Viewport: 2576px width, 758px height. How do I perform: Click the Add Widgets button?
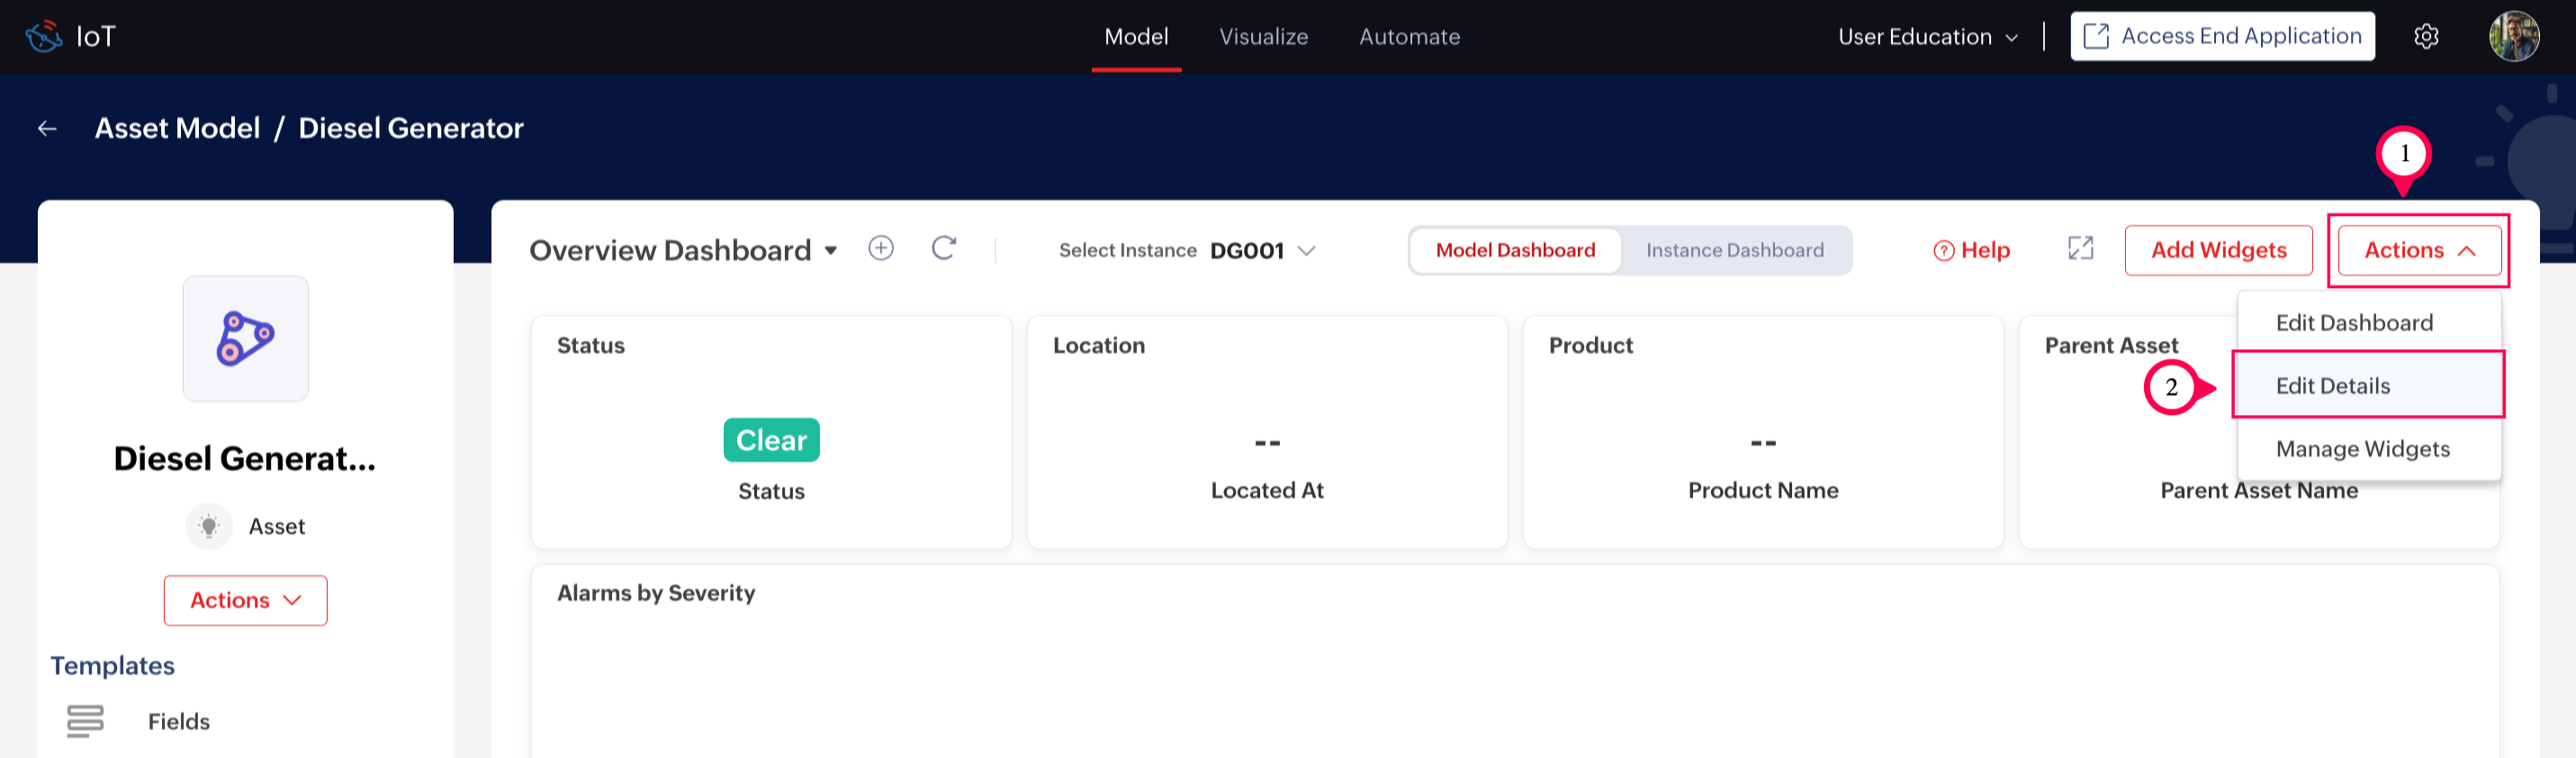tap(2217, 250)
